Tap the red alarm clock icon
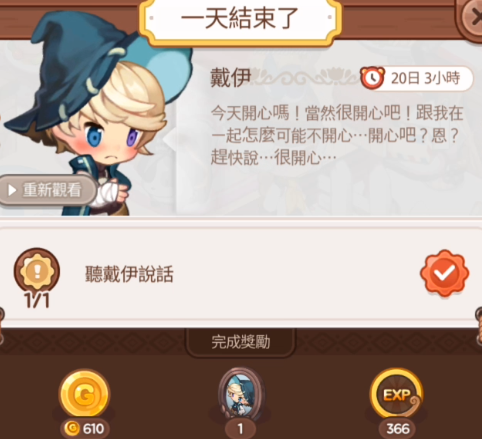 [x=373, y=78]
